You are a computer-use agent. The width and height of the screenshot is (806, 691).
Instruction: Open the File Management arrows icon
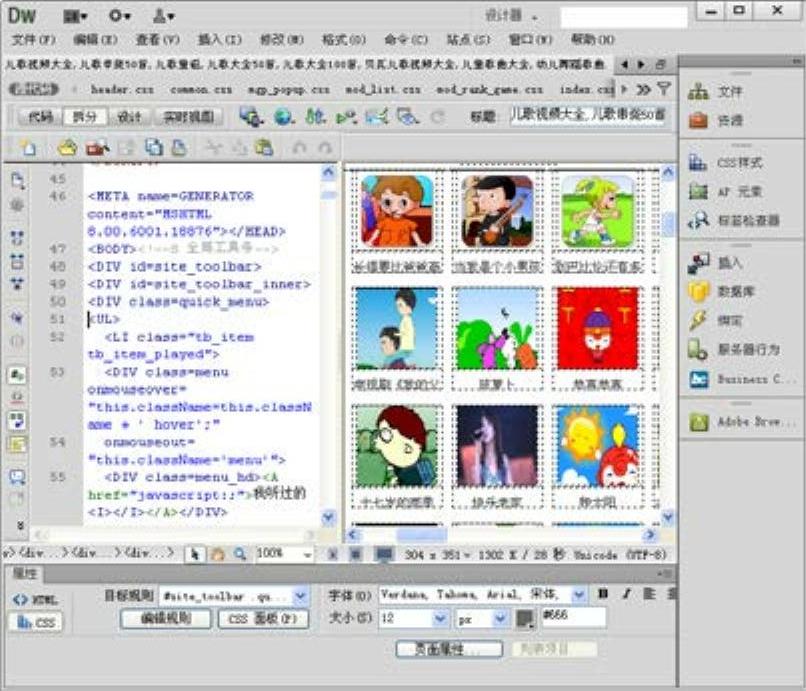pos(315,117)
